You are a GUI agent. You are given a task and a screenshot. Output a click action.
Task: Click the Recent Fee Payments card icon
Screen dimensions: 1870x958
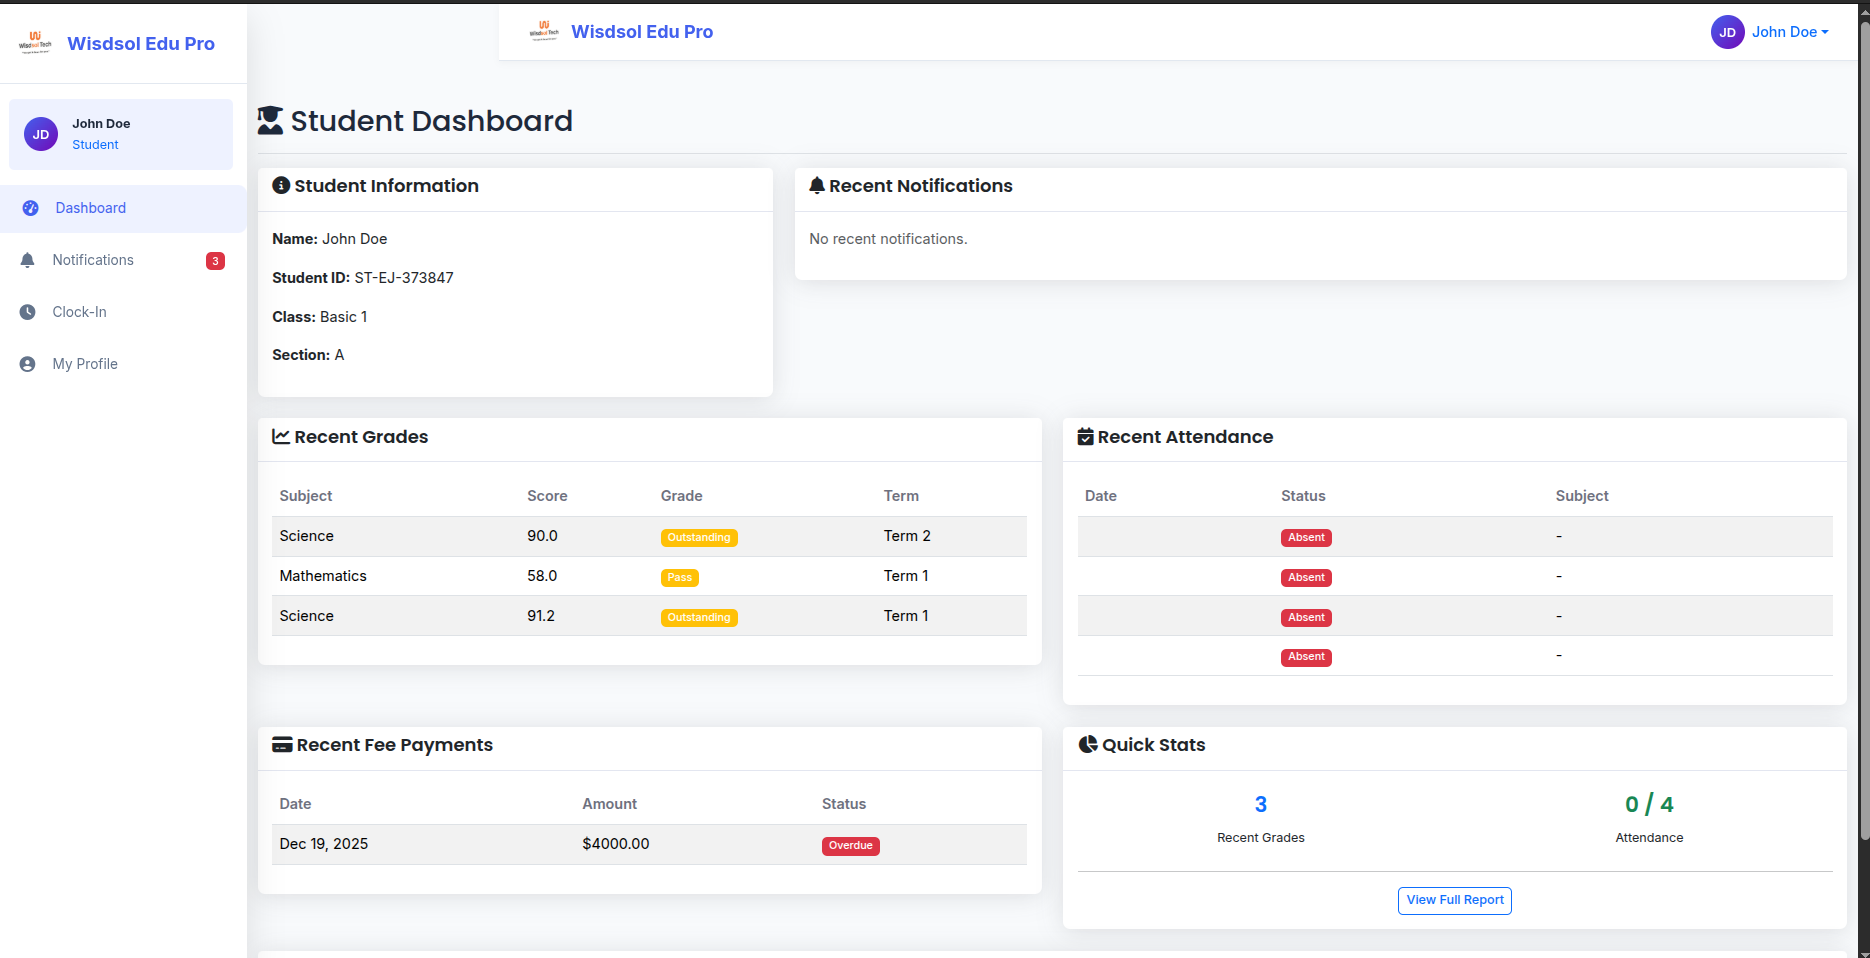[x=282, y=745]
